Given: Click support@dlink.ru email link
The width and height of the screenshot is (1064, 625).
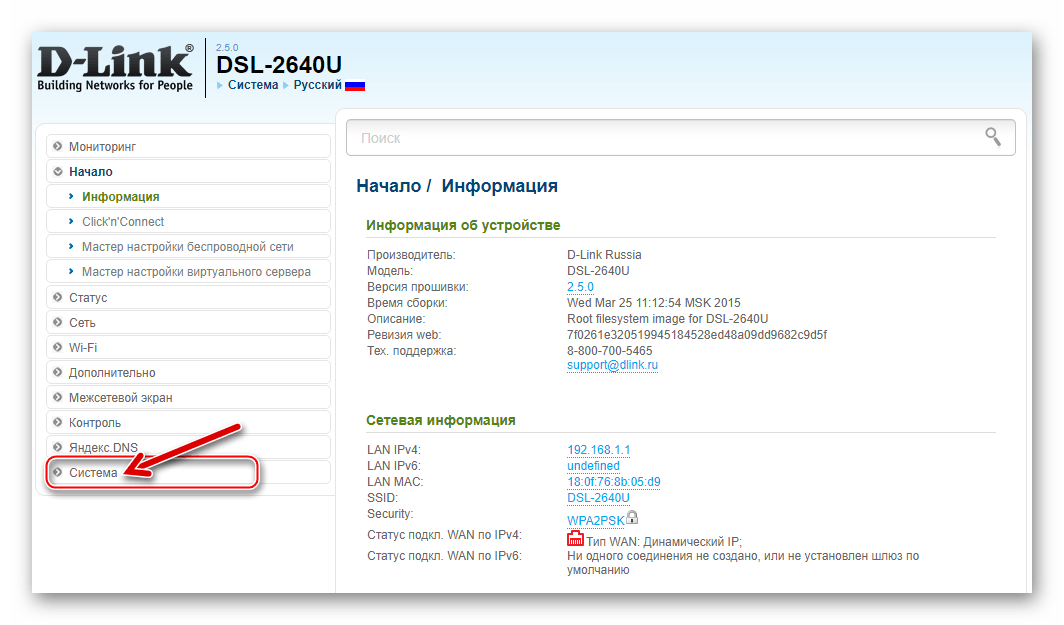Looking at the screenshot, I should pyautogui.click(x=612, y=365).
